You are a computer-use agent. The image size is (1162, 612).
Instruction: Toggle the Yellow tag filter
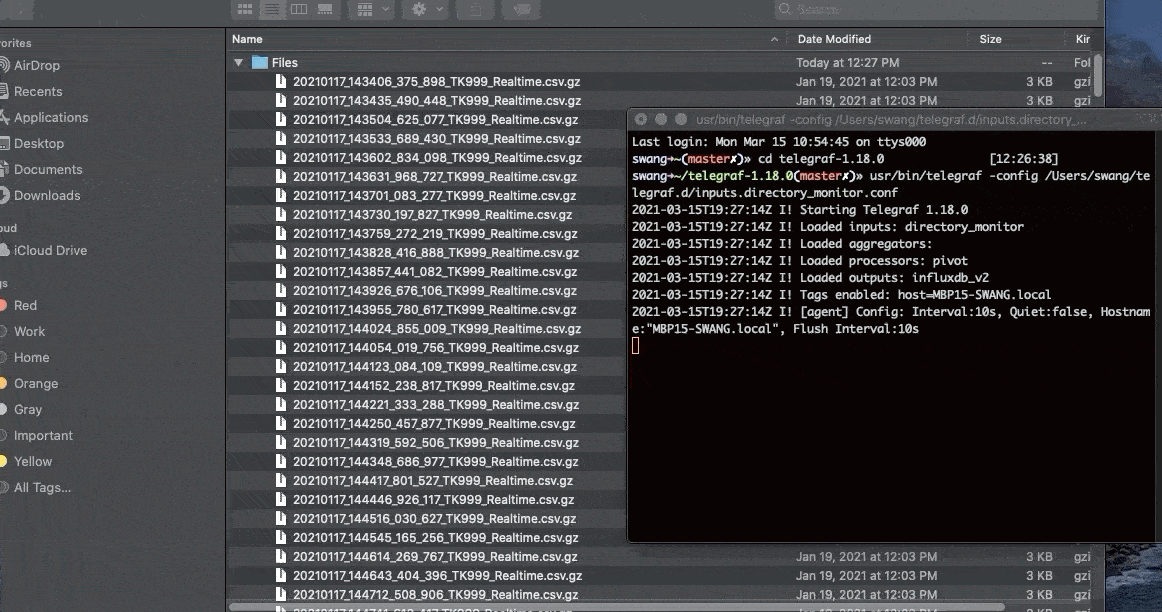tap(34, 461)
